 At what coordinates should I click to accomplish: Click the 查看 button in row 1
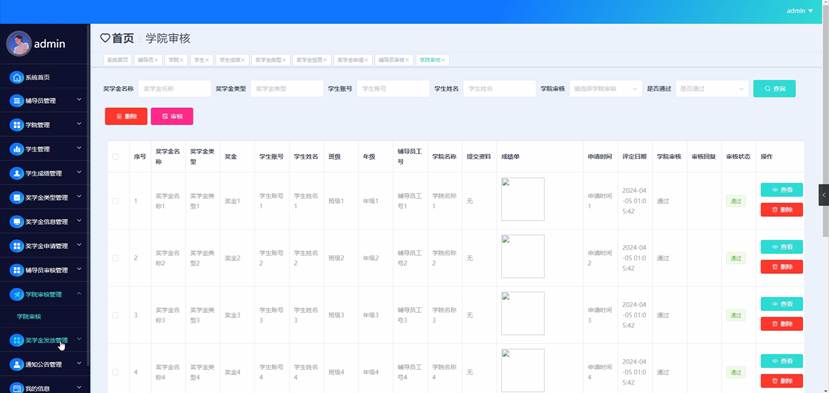pos(781,190)
